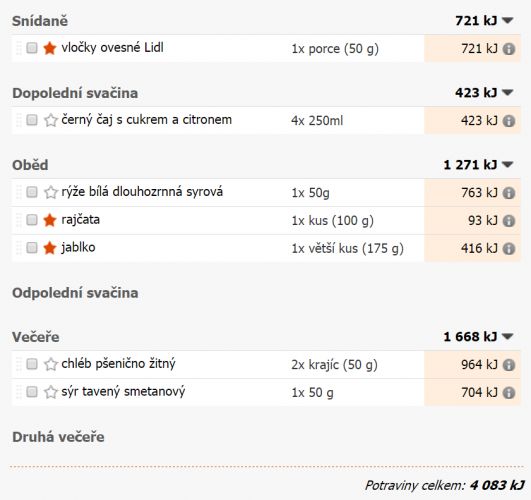Select the Druhá večeře section heading
Viewport: 531px width, 500px height.
[x=58, y=437]
